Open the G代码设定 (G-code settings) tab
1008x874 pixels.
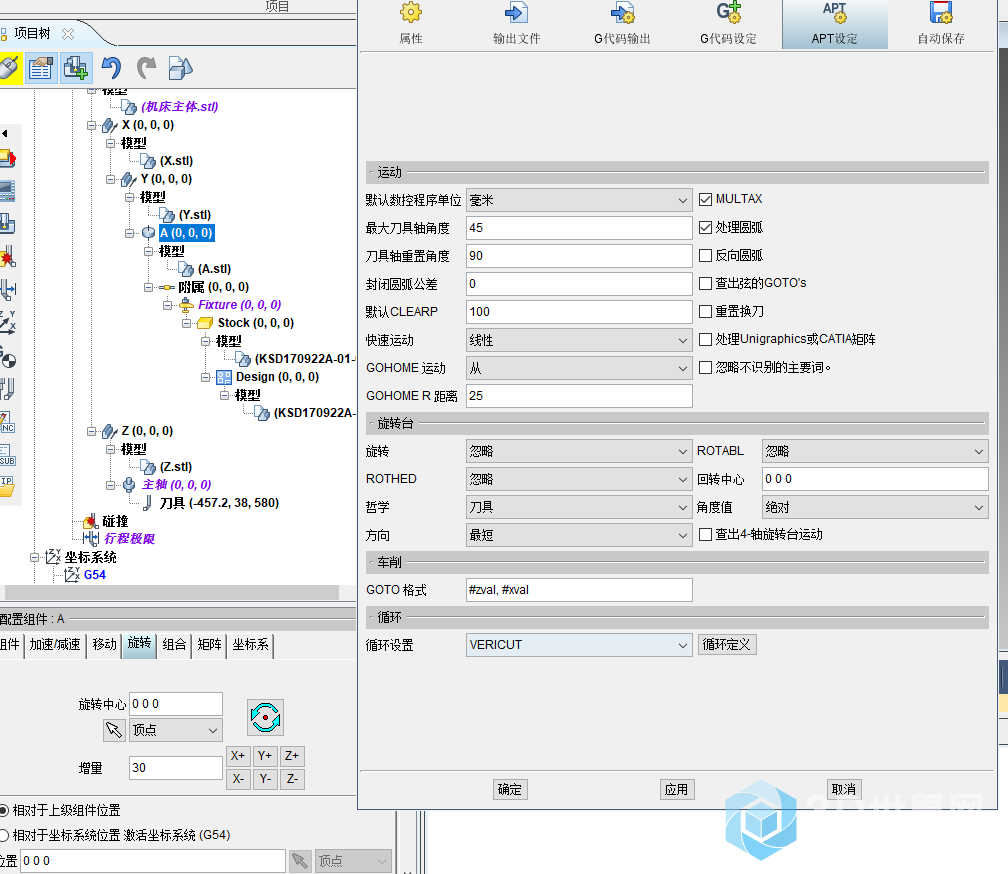(728, 24)
